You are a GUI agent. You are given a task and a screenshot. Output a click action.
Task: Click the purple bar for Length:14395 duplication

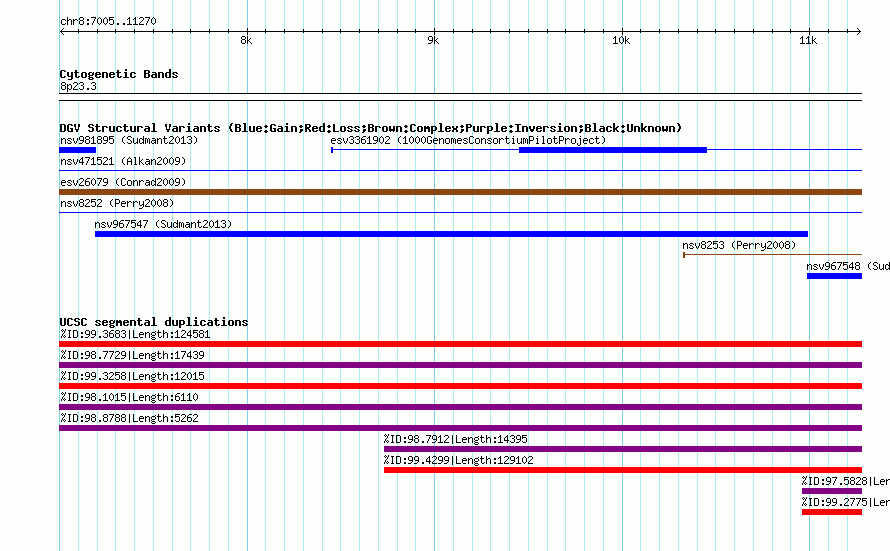click(x=623, y=449)
